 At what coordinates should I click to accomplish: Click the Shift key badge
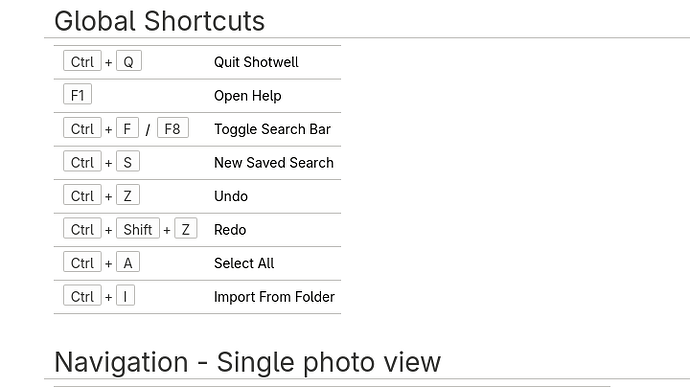pos(138,229)
